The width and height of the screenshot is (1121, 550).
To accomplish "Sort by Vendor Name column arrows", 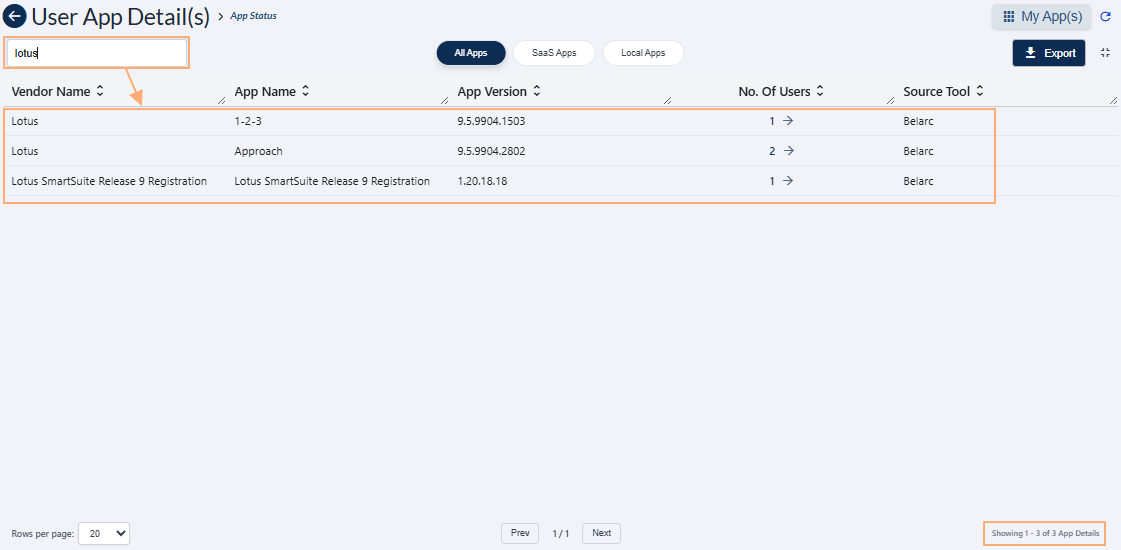I will tap(100, 91).
